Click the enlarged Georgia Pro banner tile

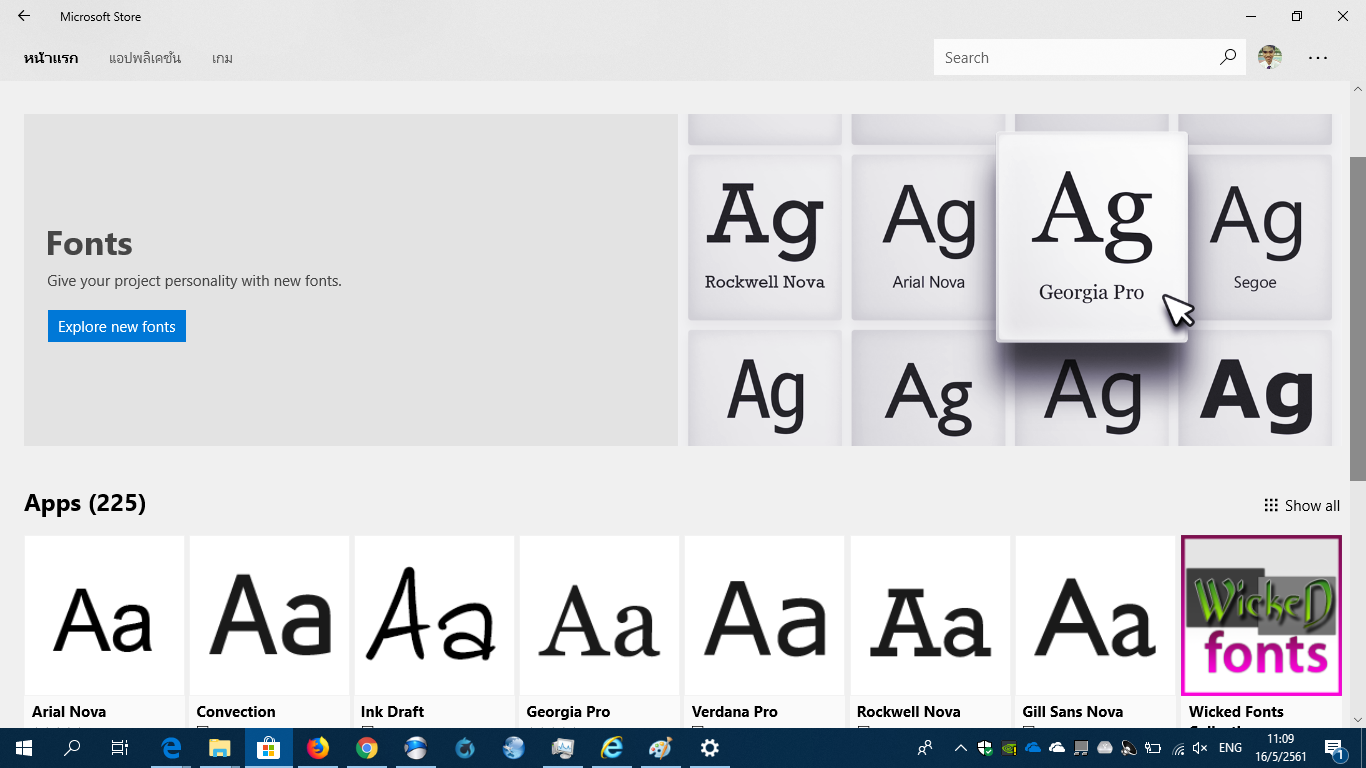point(1092,237)
